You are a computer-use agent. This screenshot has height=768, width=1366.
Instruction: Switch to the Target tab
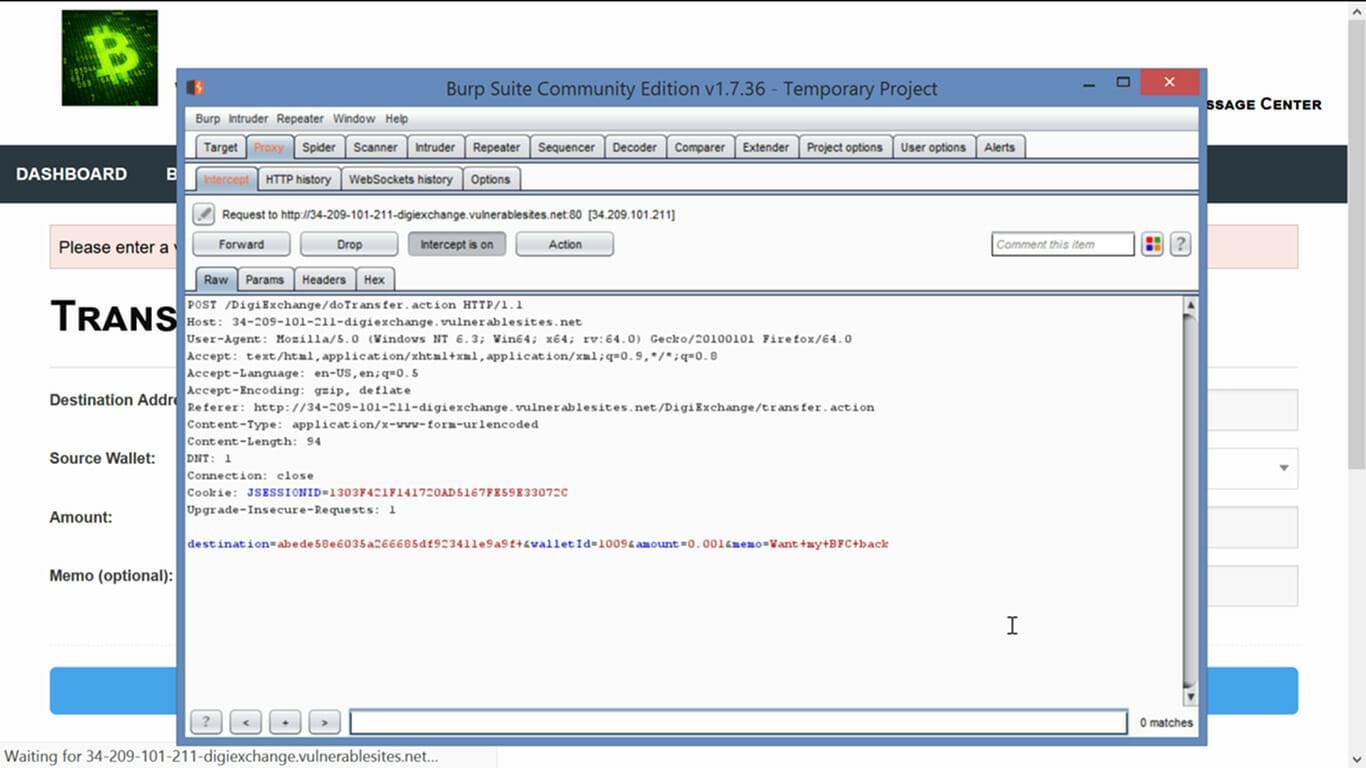[x=220, y=147]
